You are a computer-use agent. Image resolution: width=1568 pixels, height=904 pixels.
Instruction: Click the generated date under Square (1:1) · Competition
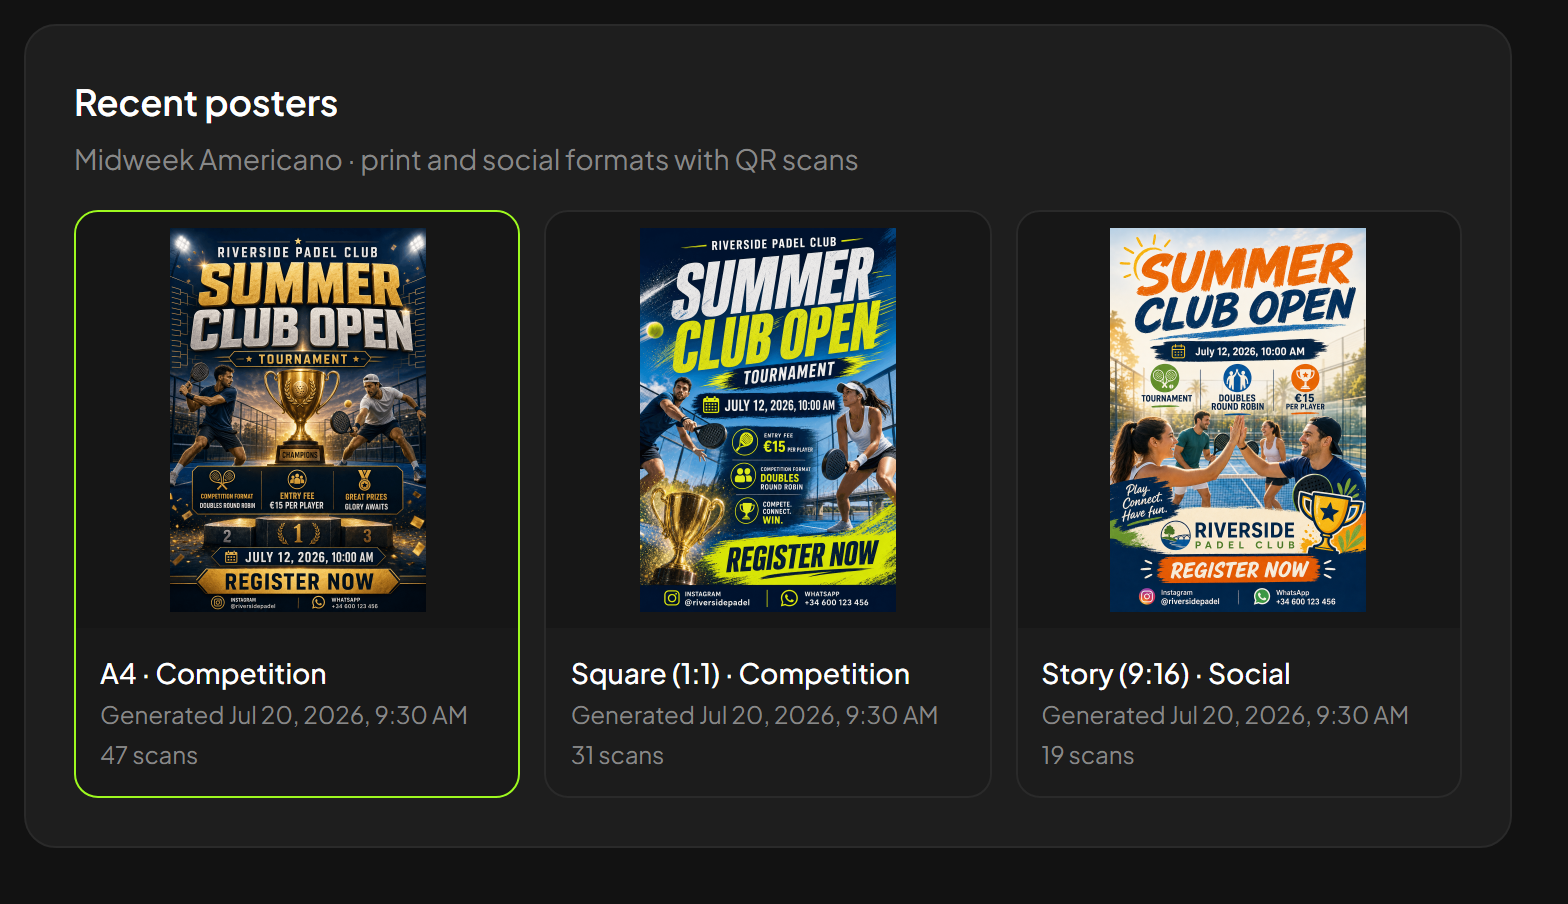point(755,716)
